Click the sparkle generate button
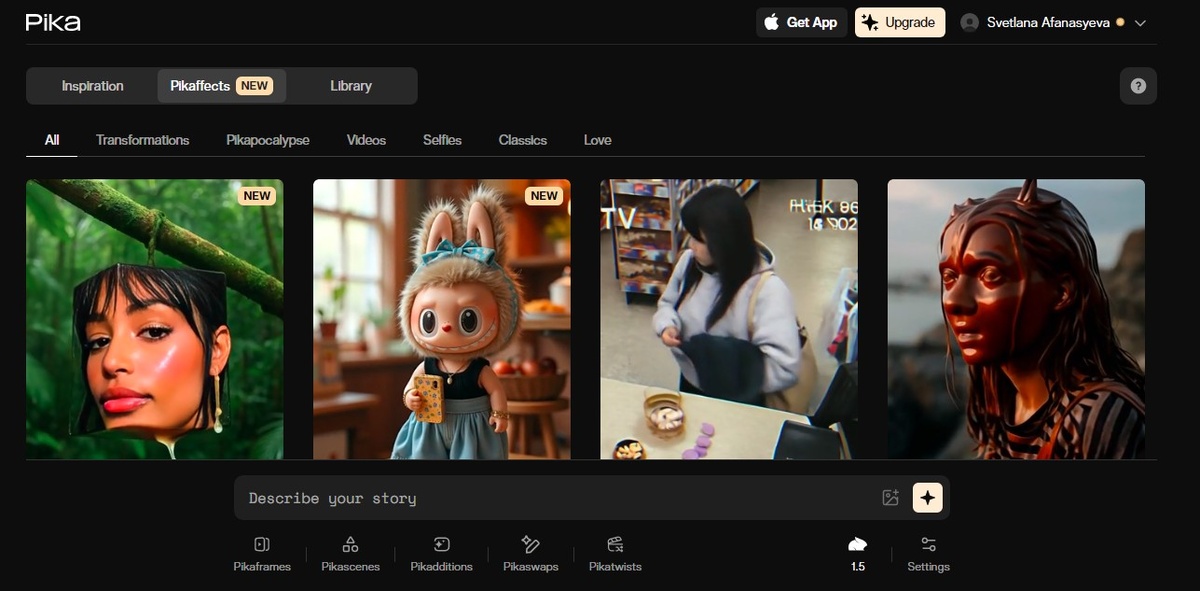Viewport: 1200px width, 591px height. [928, 497]
